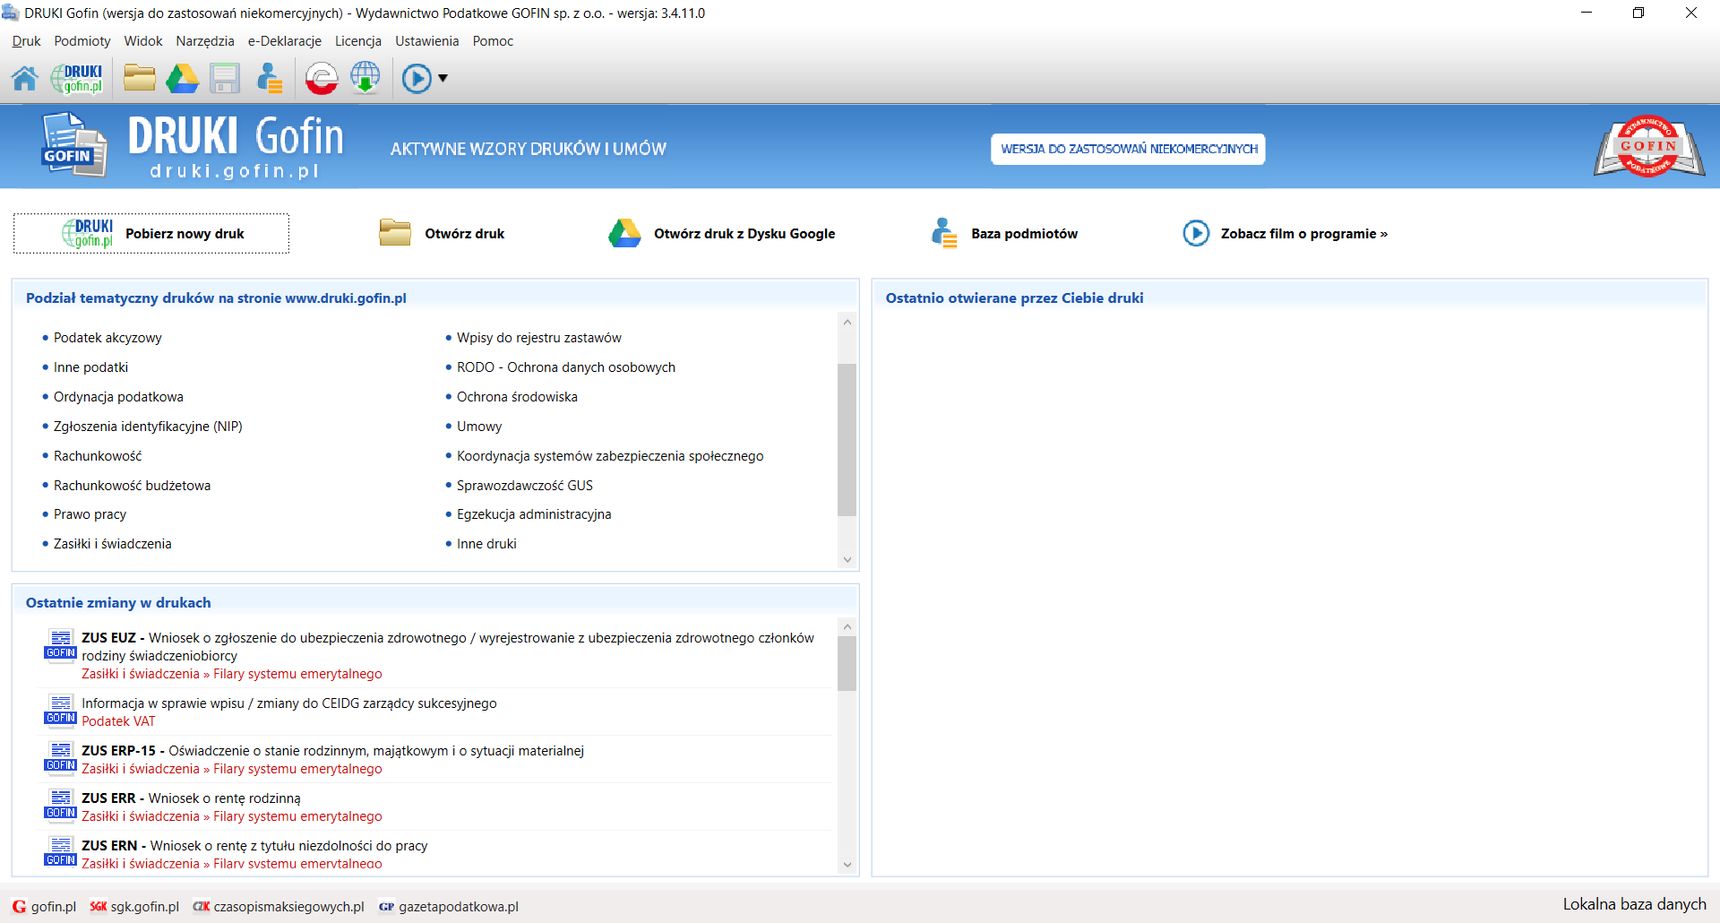This screenshot has width=1720, height=923.
Task: Click the DRUKI Gofin banner logo
Action: tap(193, 146)
